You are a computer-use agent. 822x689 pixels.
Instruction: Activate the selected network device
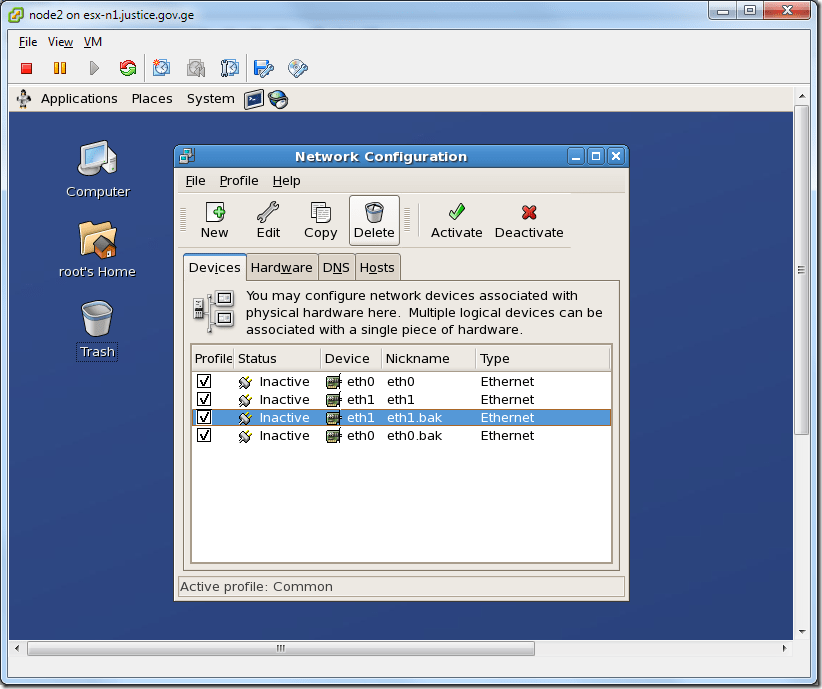(x=456, y=219)
